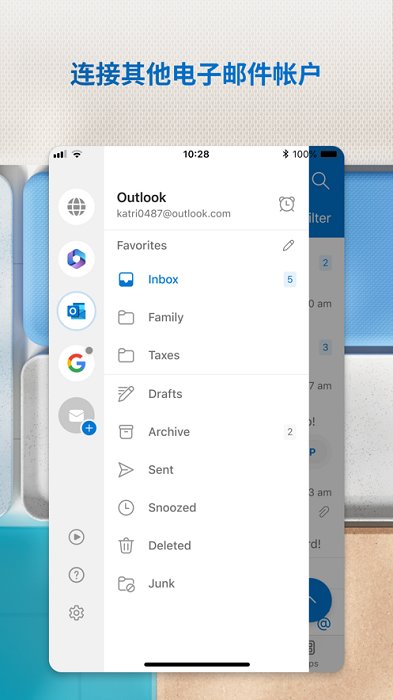The image size is (393, 700).
Task: Open the Help question mark icon
Action: [76, 575]
